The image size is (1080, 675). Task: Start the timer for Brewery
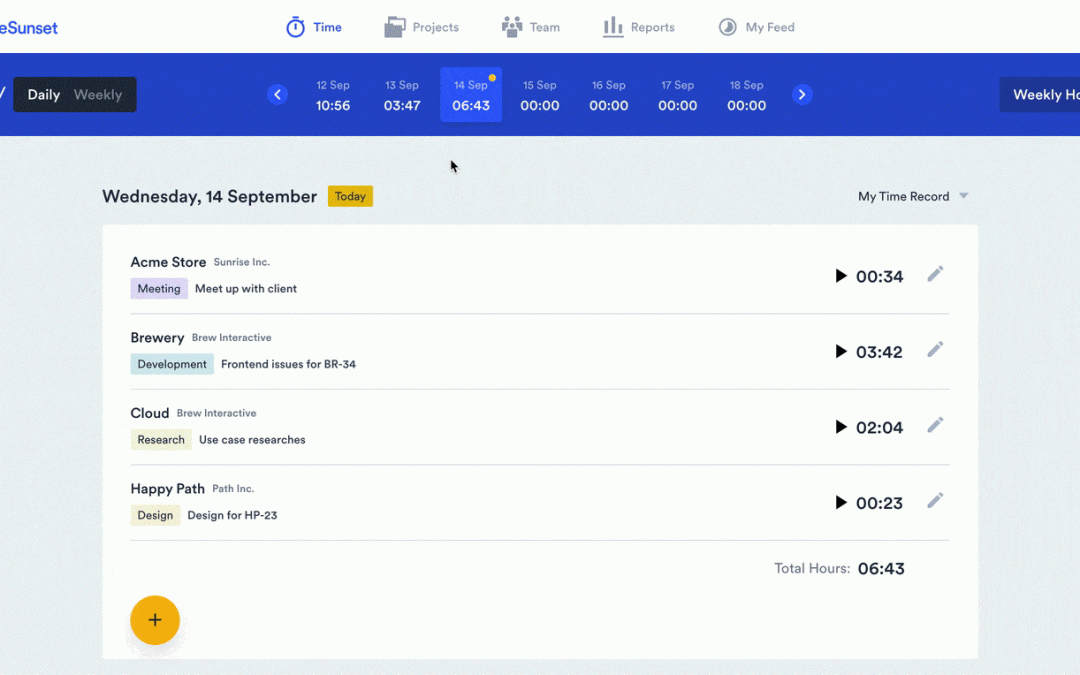pos(841,351)
